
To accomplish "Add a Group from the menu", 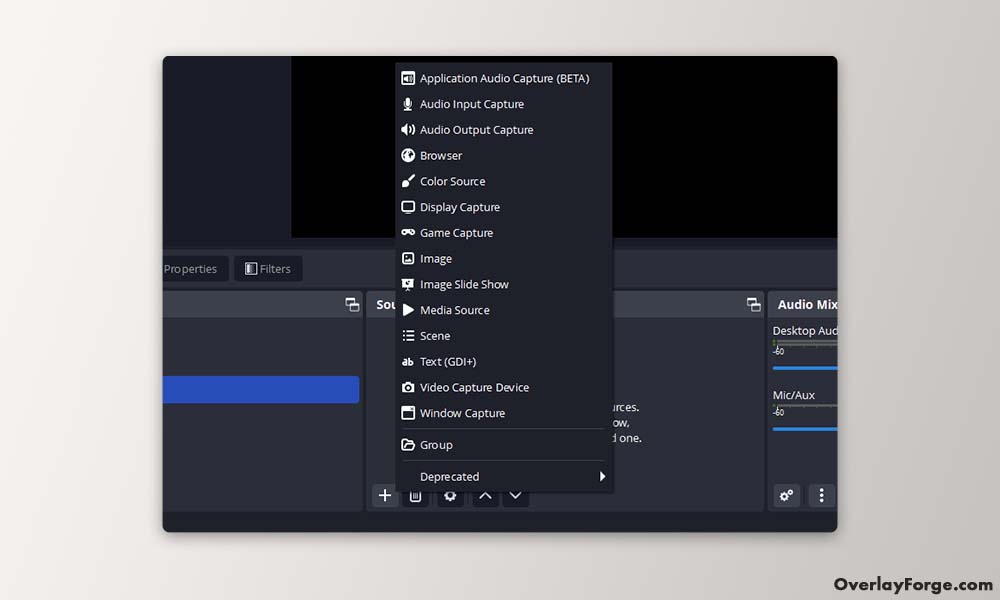I will point(435,444).
